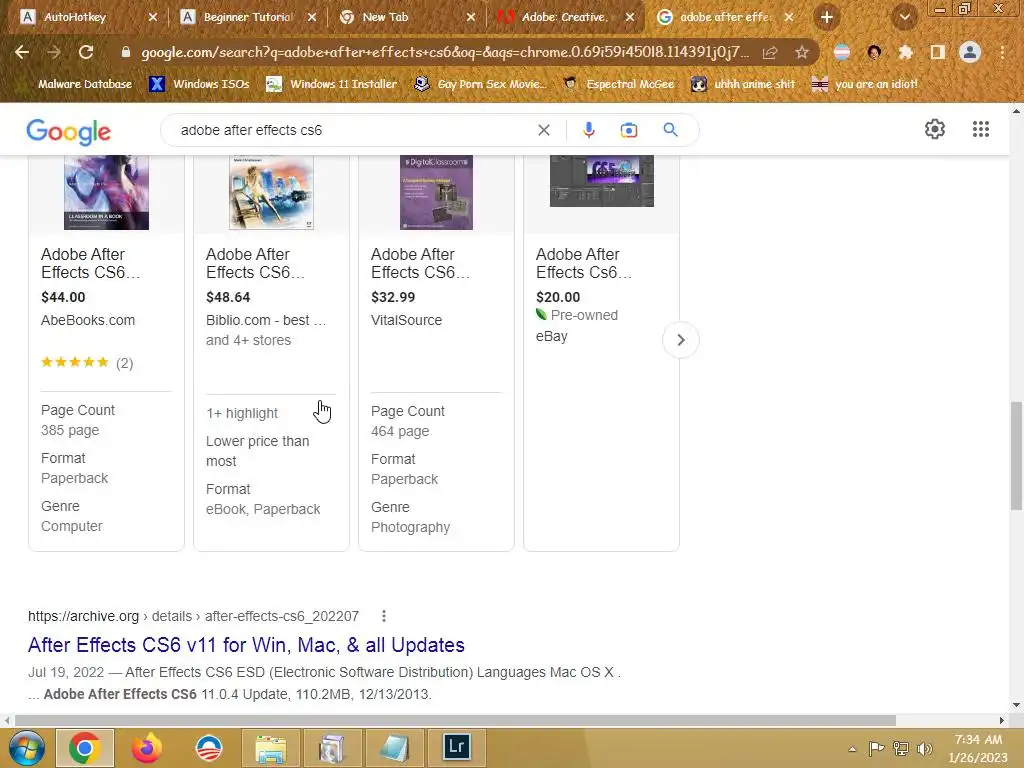Search by image with camera icon
Viewport: 1024px width, 768px height.
click(628, 130)
